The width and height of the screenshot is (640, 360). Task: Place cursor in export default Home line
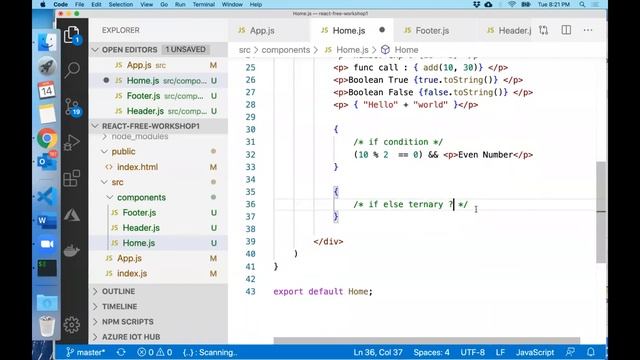[x=322, y=291]
